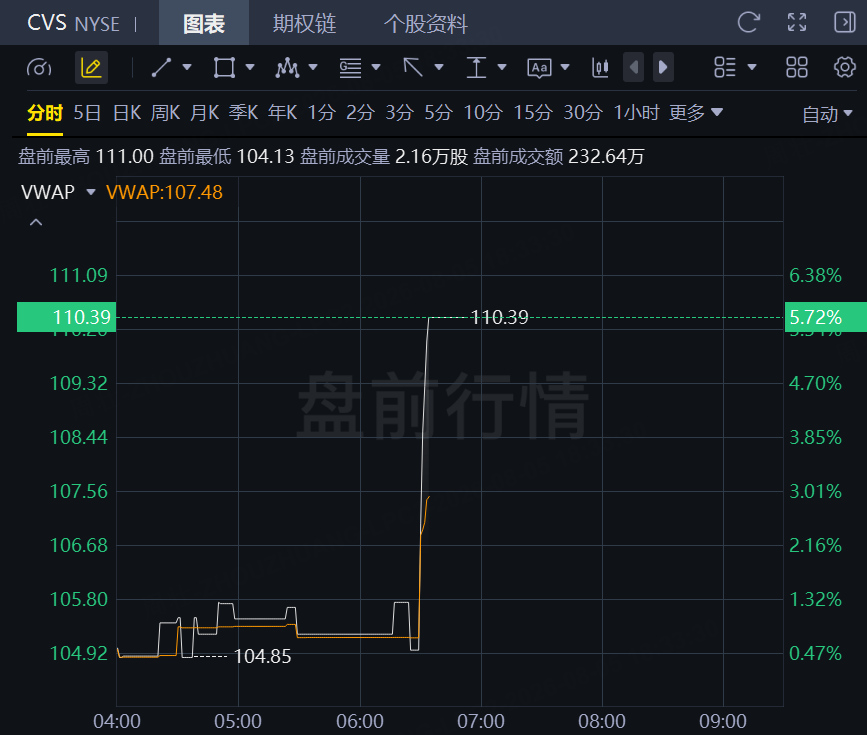Select the 5日 timeframe
Screen dimensions: 867x735
(87, 113)
